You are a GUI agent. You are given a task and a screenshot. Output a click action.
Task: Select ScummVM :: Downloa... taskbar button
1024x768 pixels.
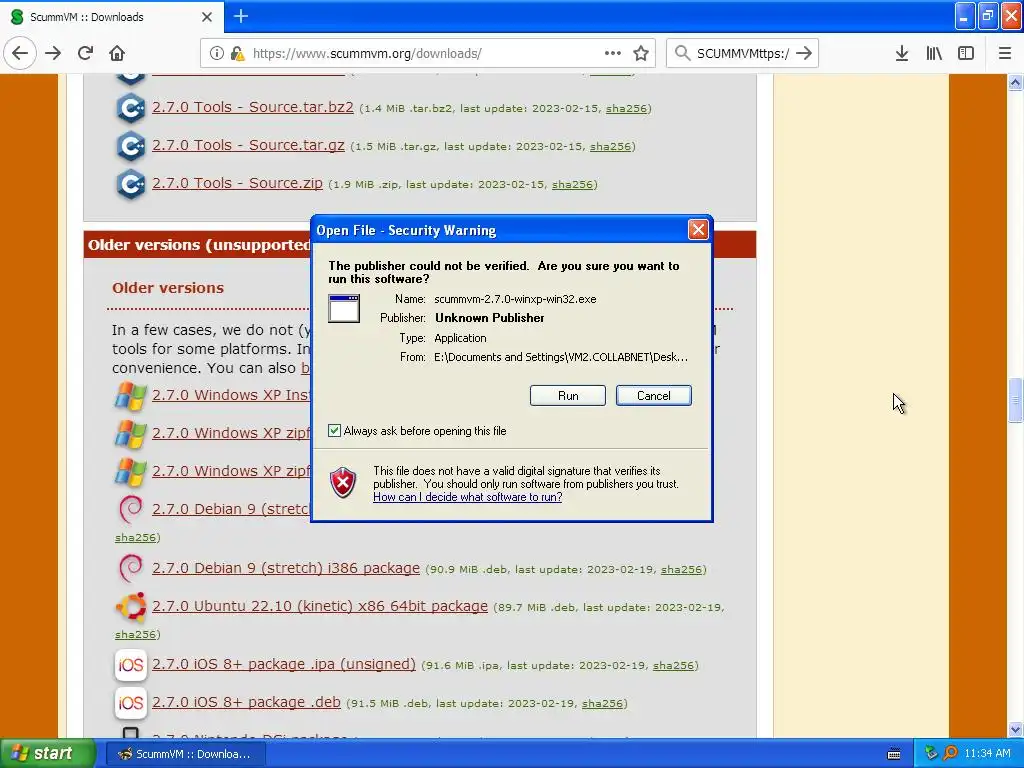[x=185, y=754]
